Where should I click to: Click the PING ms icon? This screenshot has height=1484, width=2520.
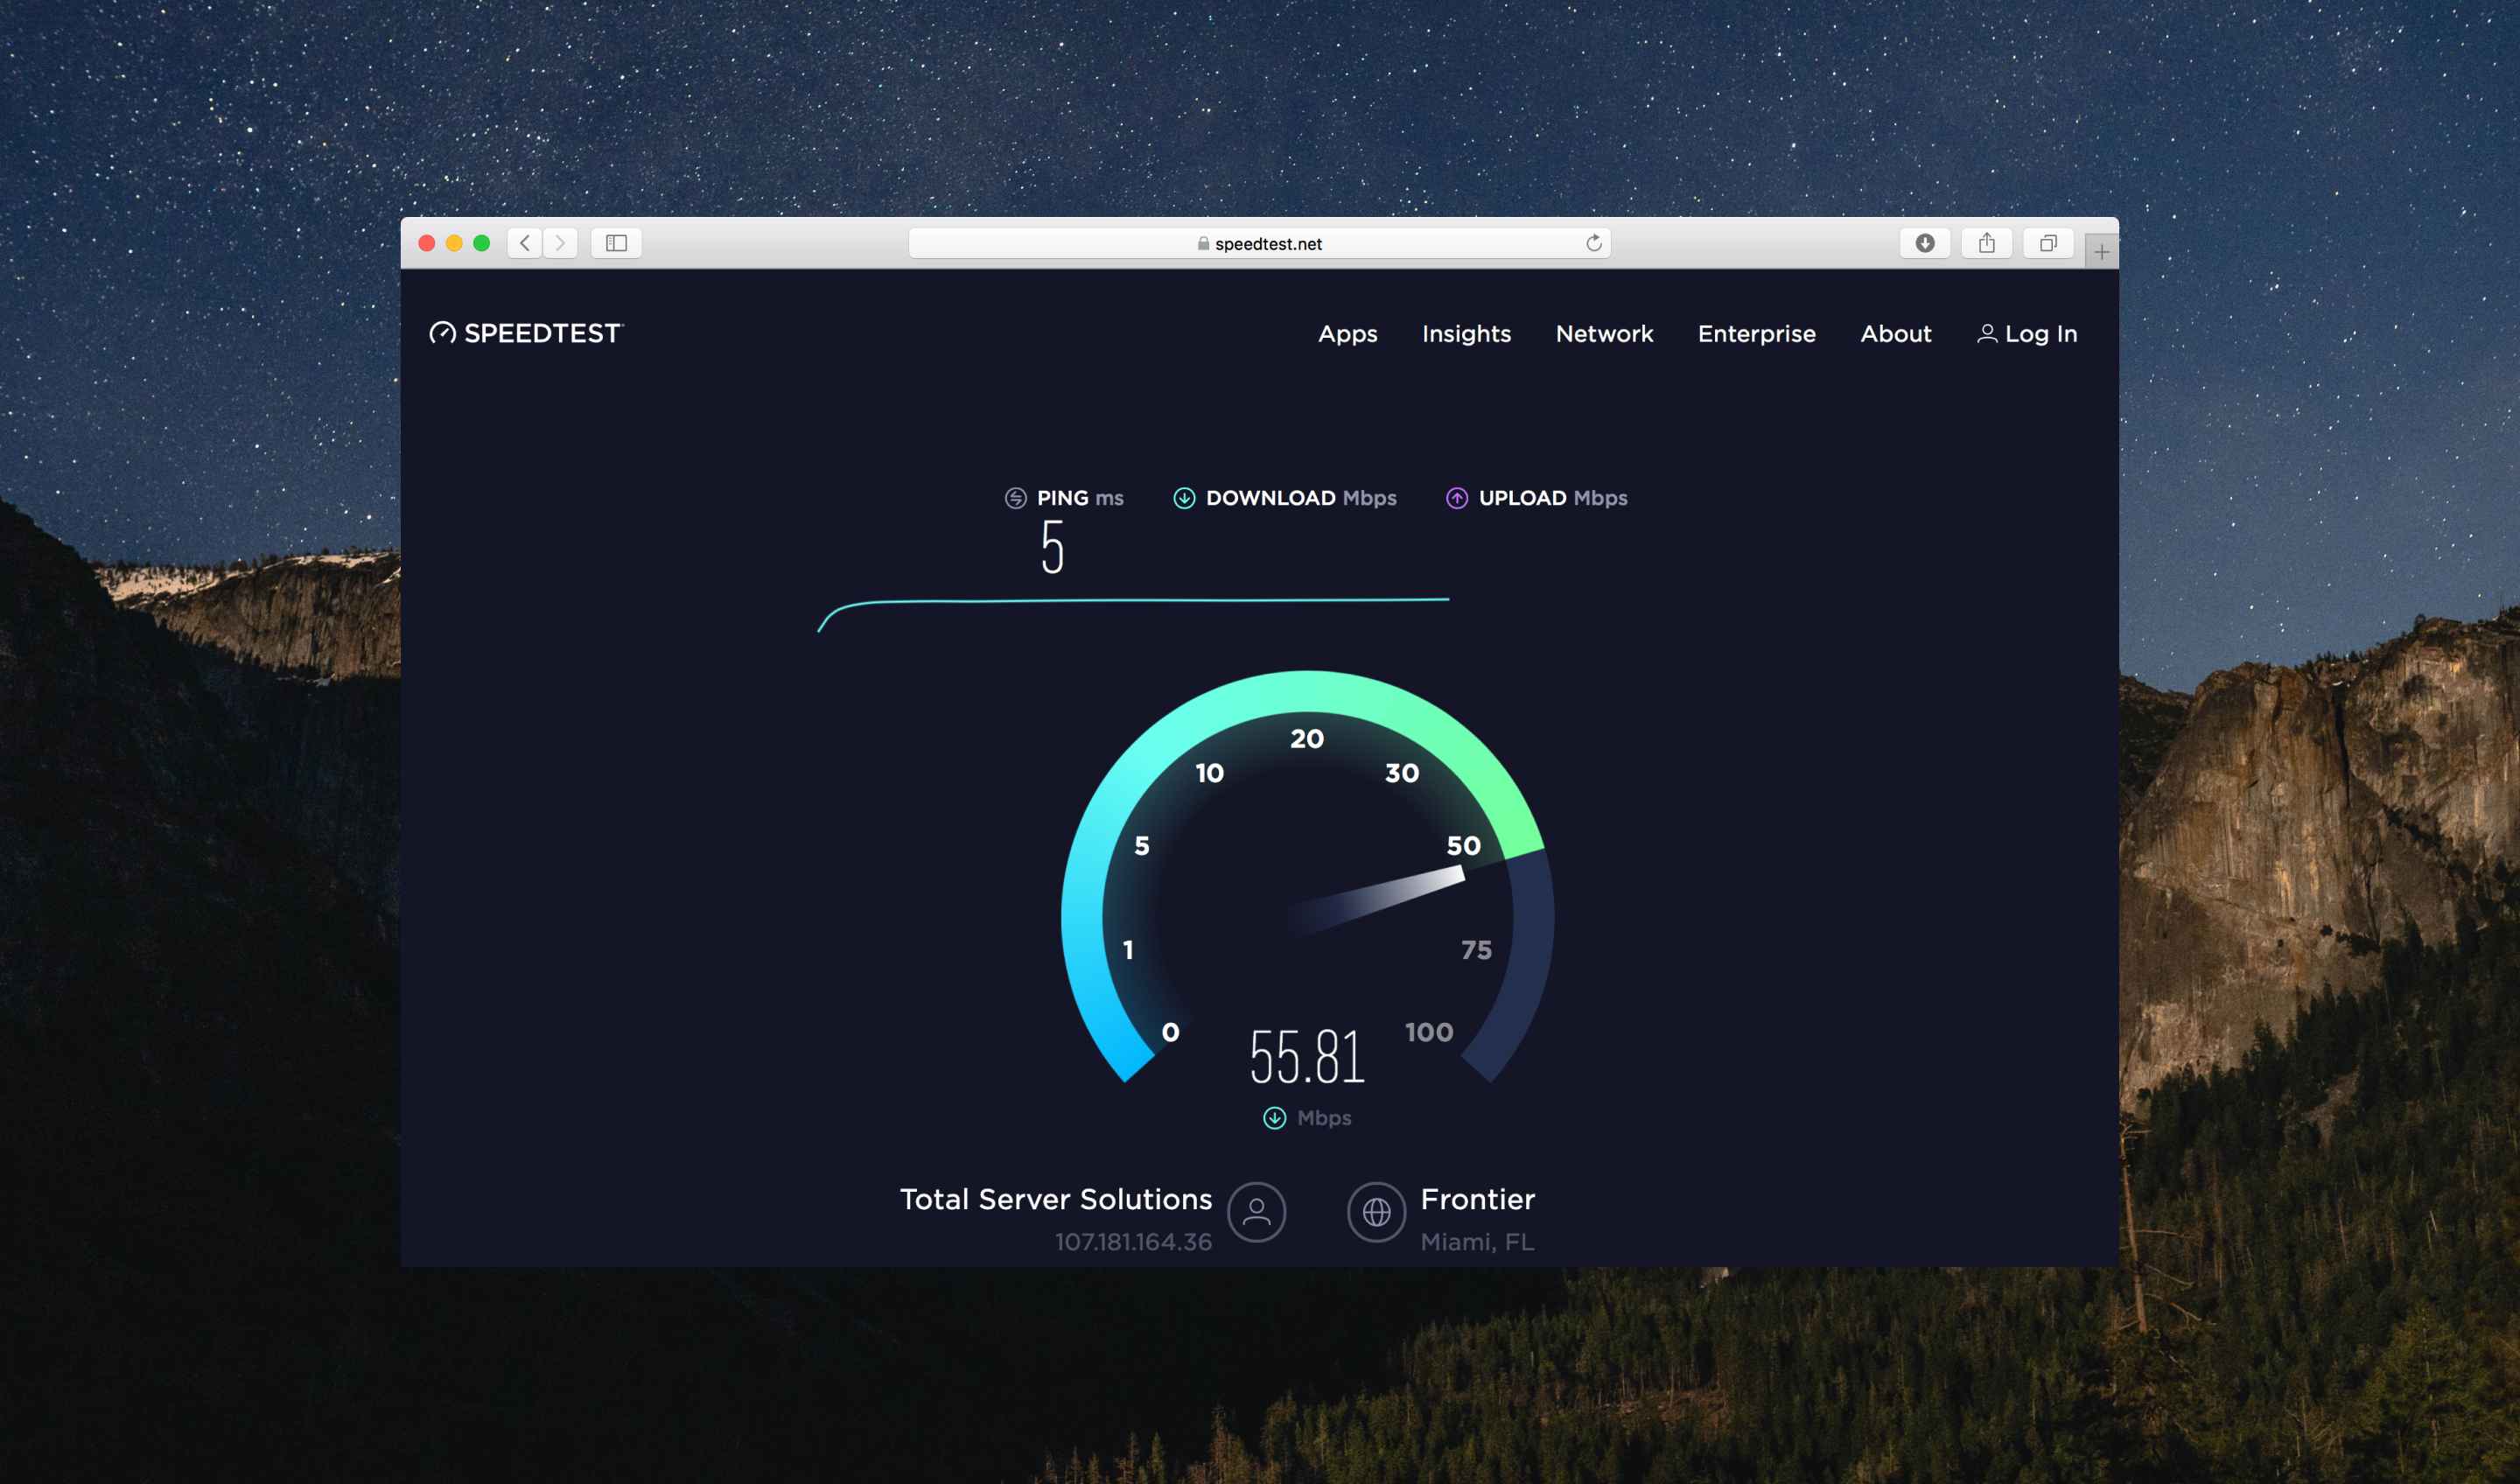coord(1010,496)
